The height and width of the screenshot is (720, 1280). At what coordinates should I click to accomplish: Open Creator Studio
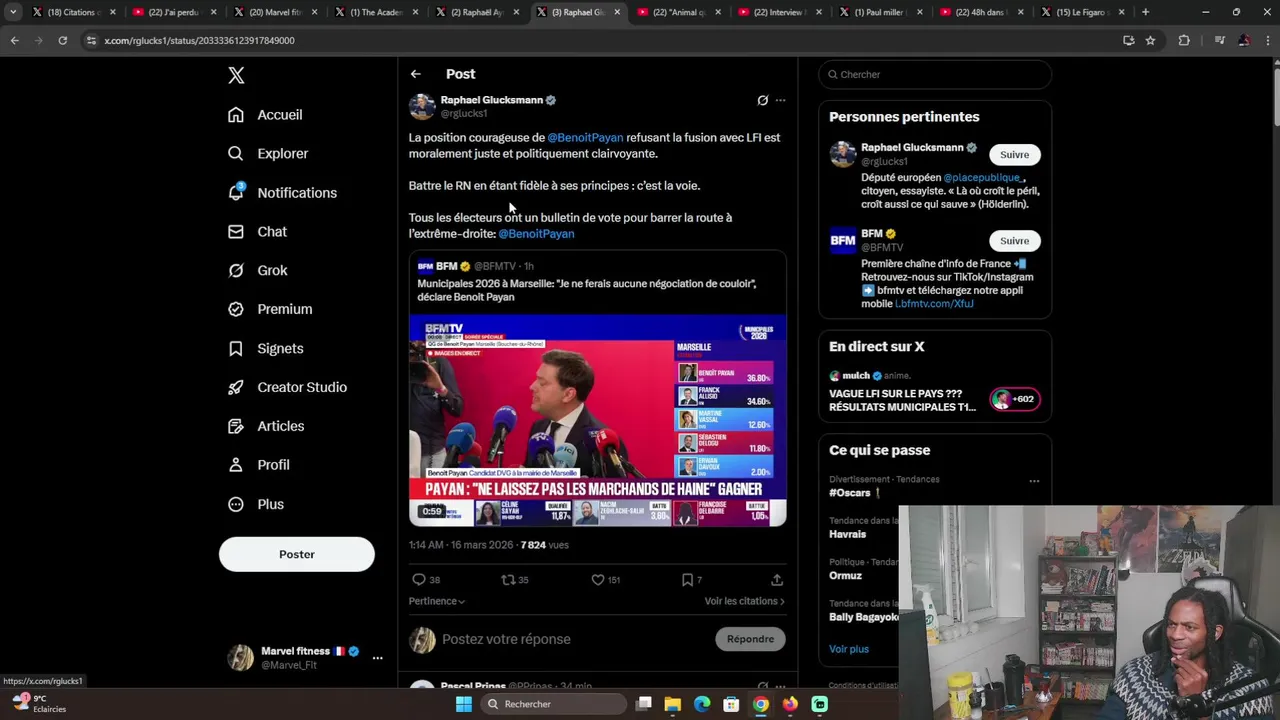click(287, 387)
